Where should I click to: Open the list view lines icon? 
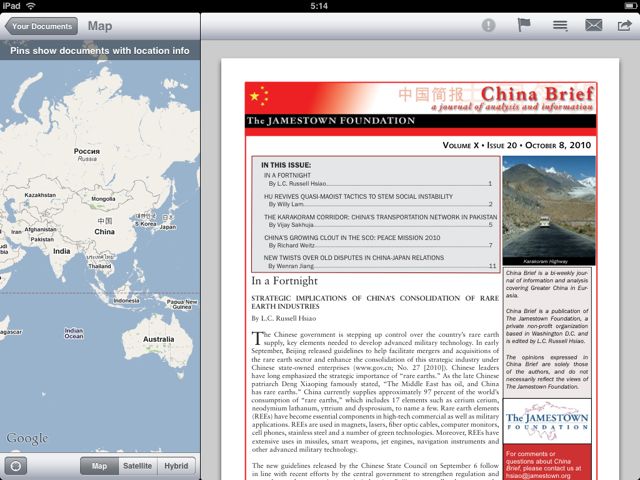pyautogui.click(x=560, y=25)
